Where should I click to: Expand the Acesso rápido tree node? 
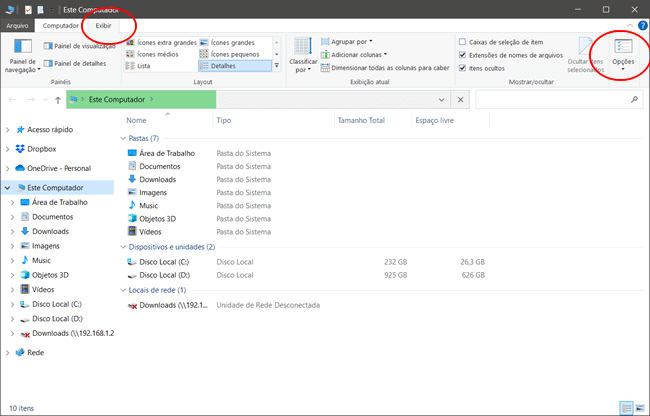(9, 130)
